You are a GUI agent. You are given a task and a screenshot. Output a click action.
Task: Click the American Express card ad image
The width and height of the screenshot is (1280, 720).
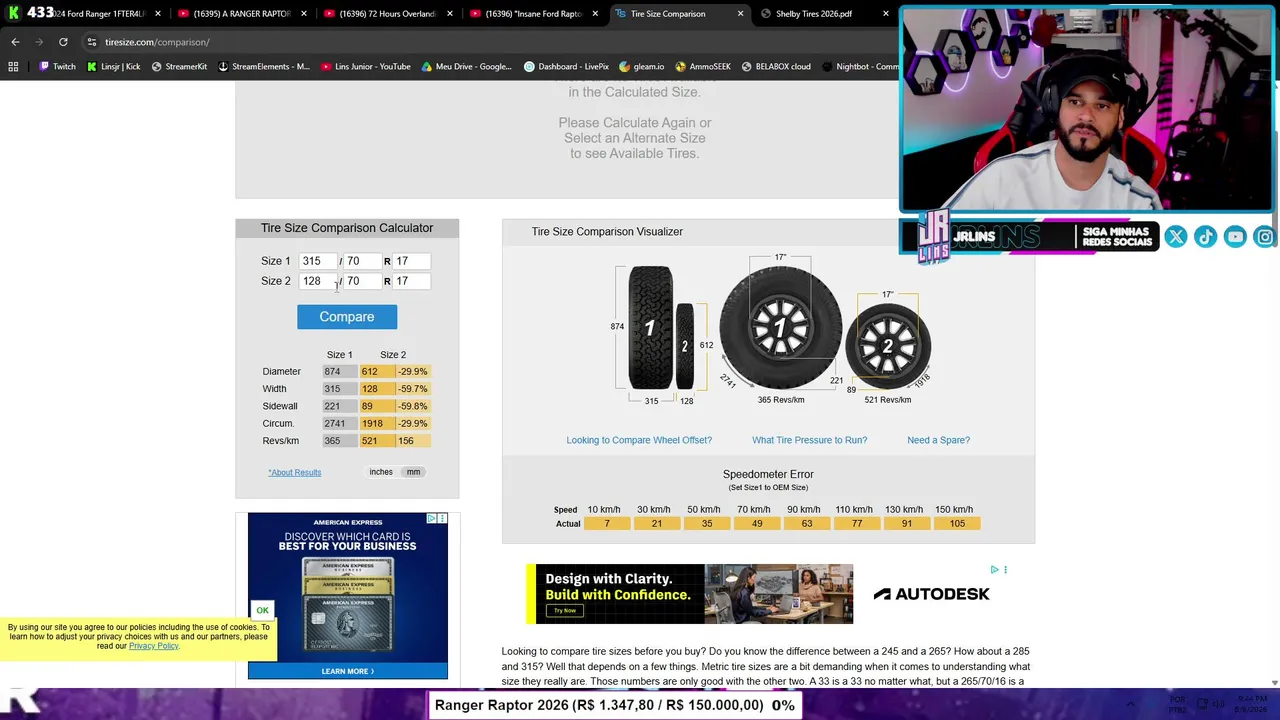pyautogui.click(x=348, y=596)
